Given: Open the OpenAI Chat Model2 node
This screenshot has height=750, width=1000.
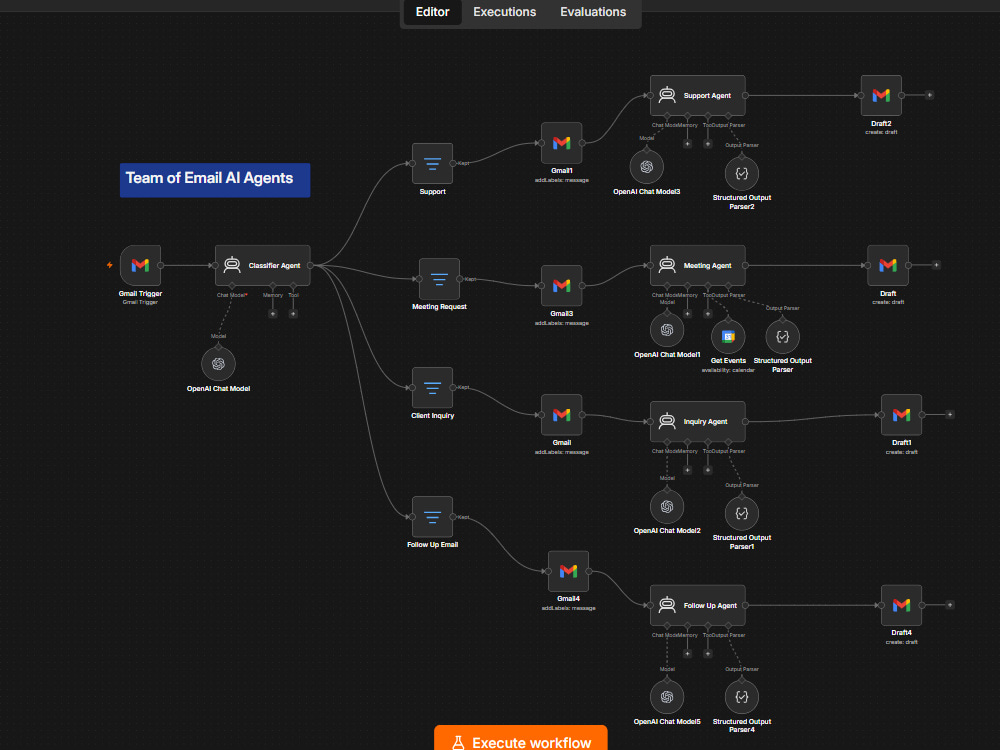Looking at the screenshot, I should click(x=667, y=506).
